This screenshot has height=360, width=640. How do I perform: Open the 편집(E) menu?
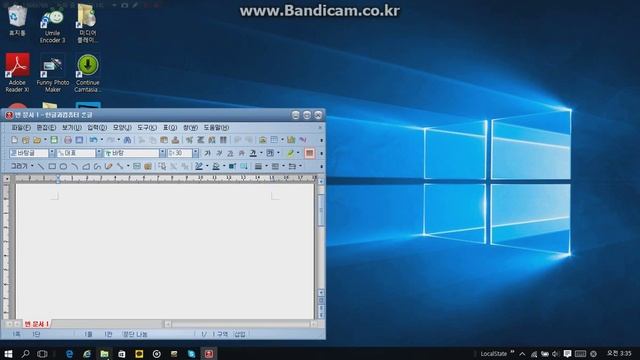pos(46,128)
